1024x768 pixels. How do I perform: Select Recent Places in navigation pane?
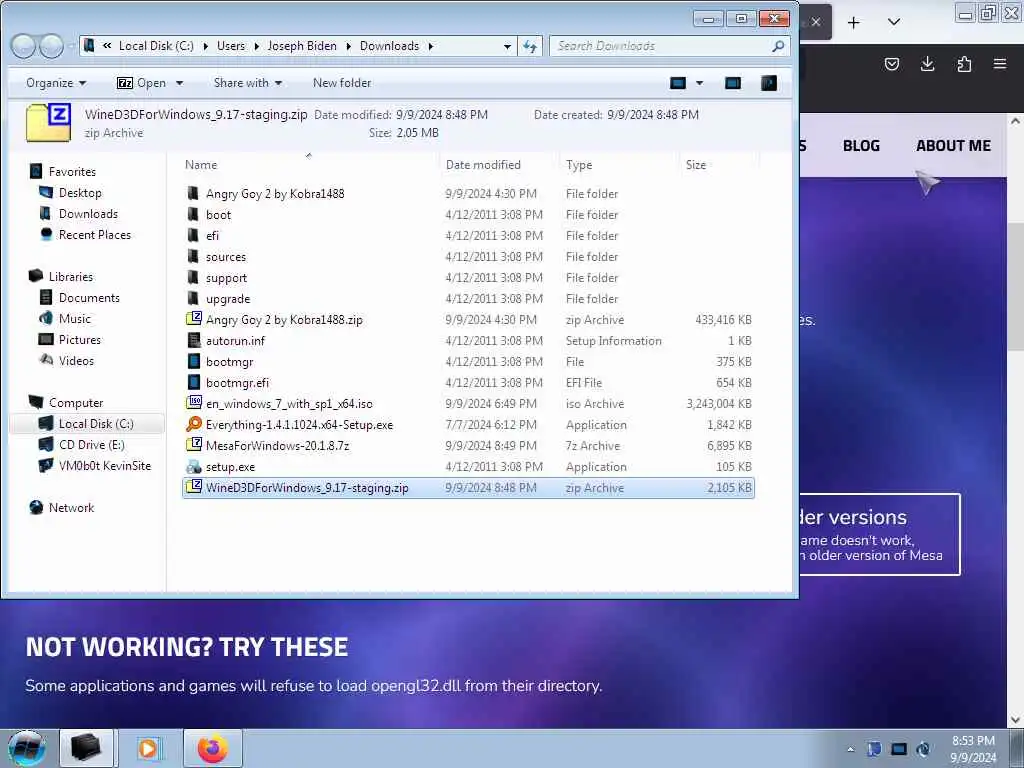pyautogui.click(x=94, y=234)
